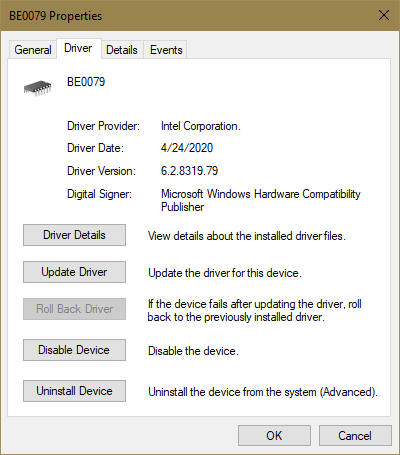Cancel the properties dialog
This screenshot has height=455, width=400.
pos(355,436)
